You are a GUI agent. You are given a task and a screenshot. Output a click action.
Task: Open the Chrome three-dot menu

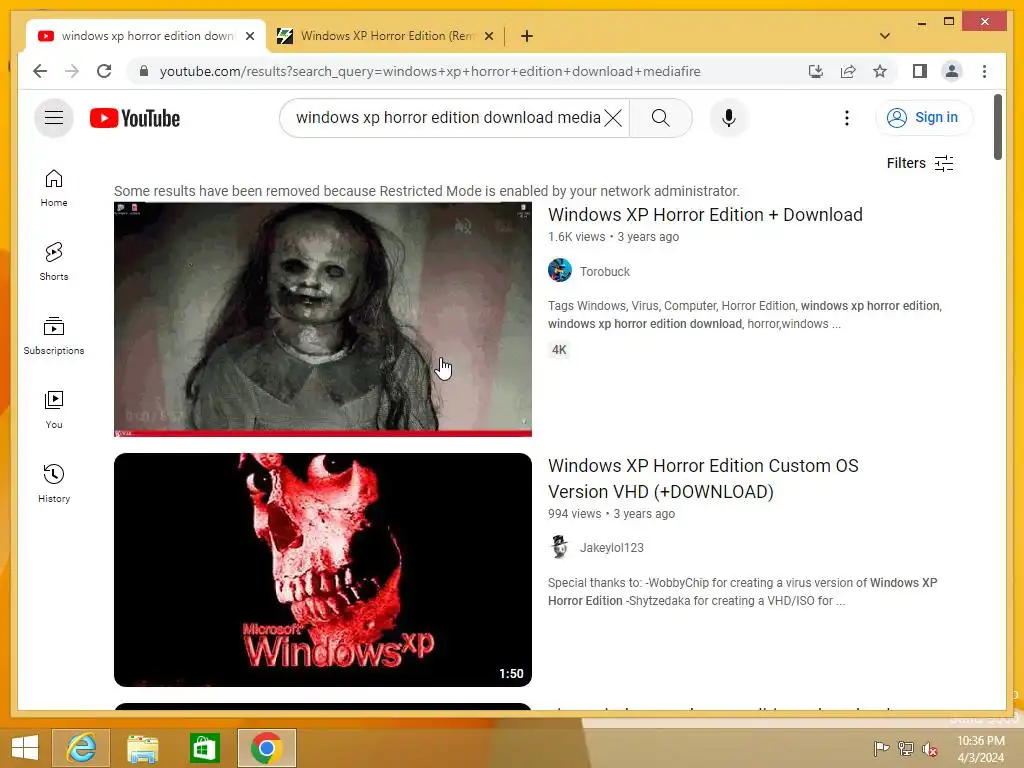coord(984,71)
